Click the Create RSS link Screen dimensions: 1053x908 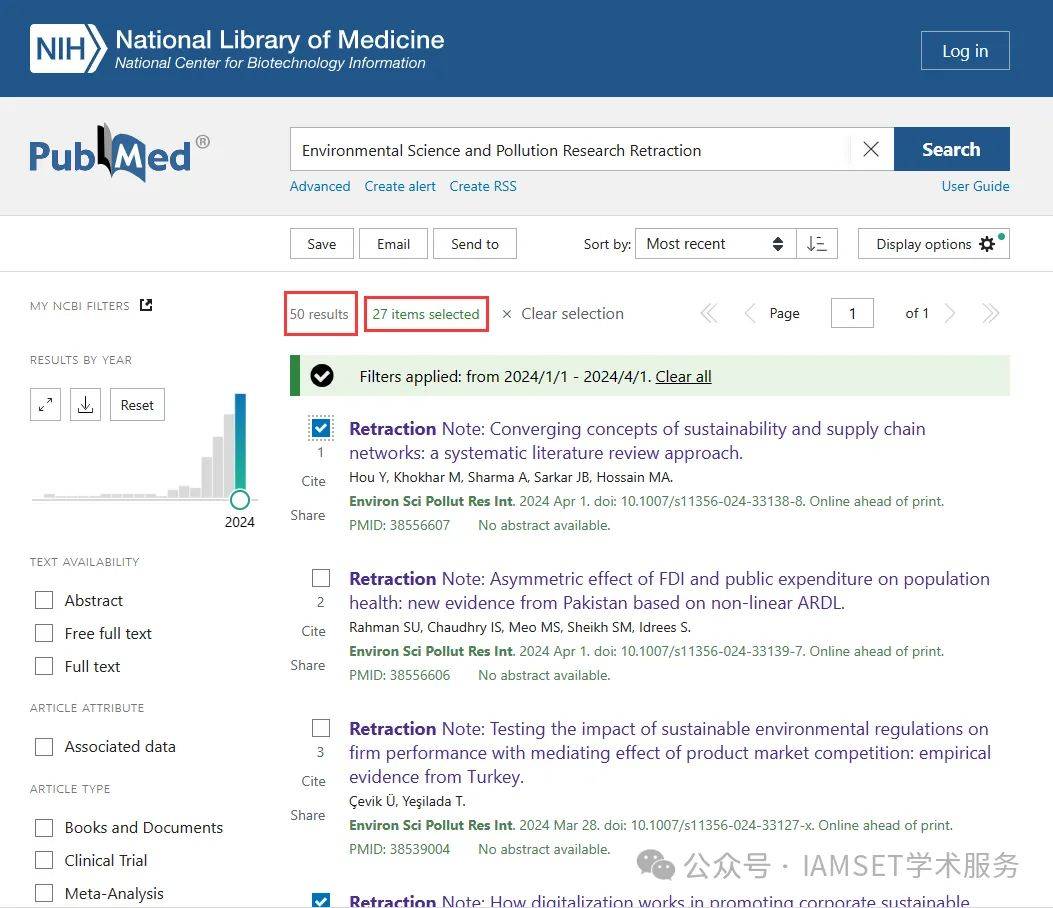[483, 186]
